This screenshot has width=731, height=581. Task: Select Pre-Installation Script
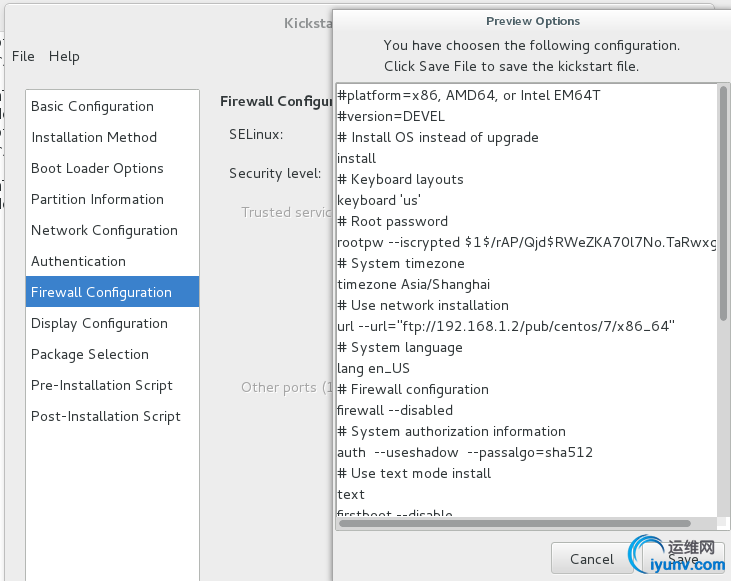tap(102, 385)
